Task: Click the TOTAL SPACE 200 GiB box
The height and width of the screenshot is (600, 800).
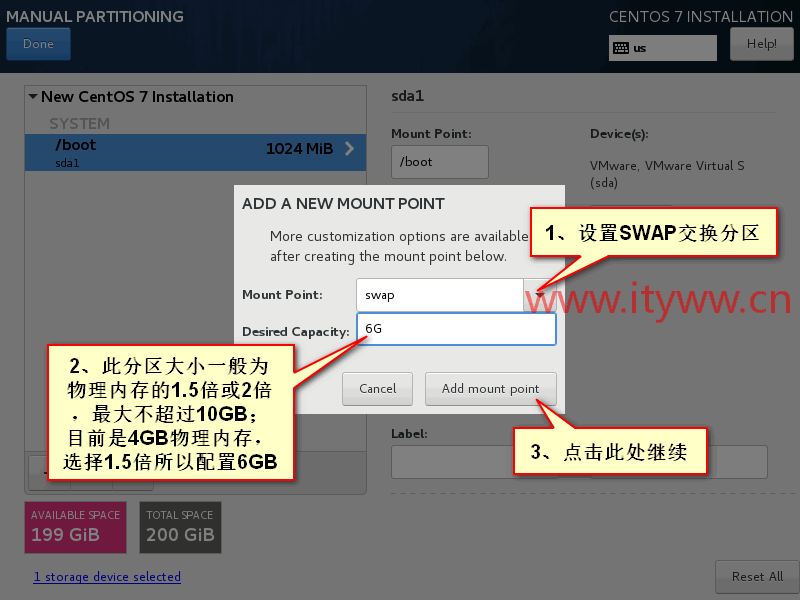Action: pos(180,527)
